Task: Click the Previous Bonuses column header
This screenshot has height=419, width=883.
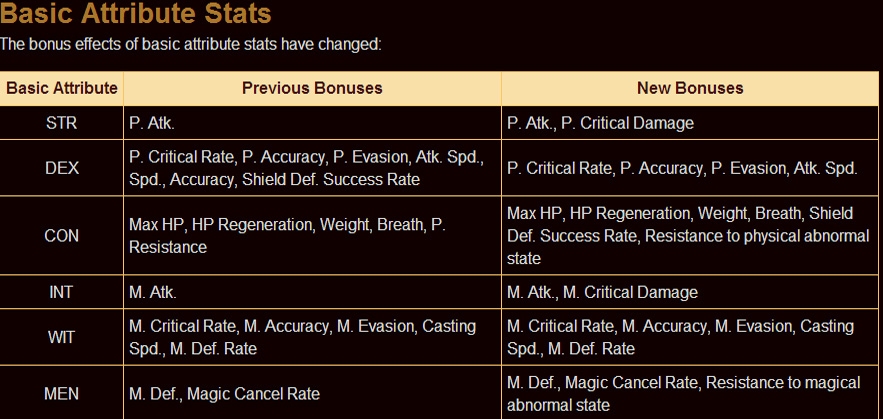Action: (312, 88)
